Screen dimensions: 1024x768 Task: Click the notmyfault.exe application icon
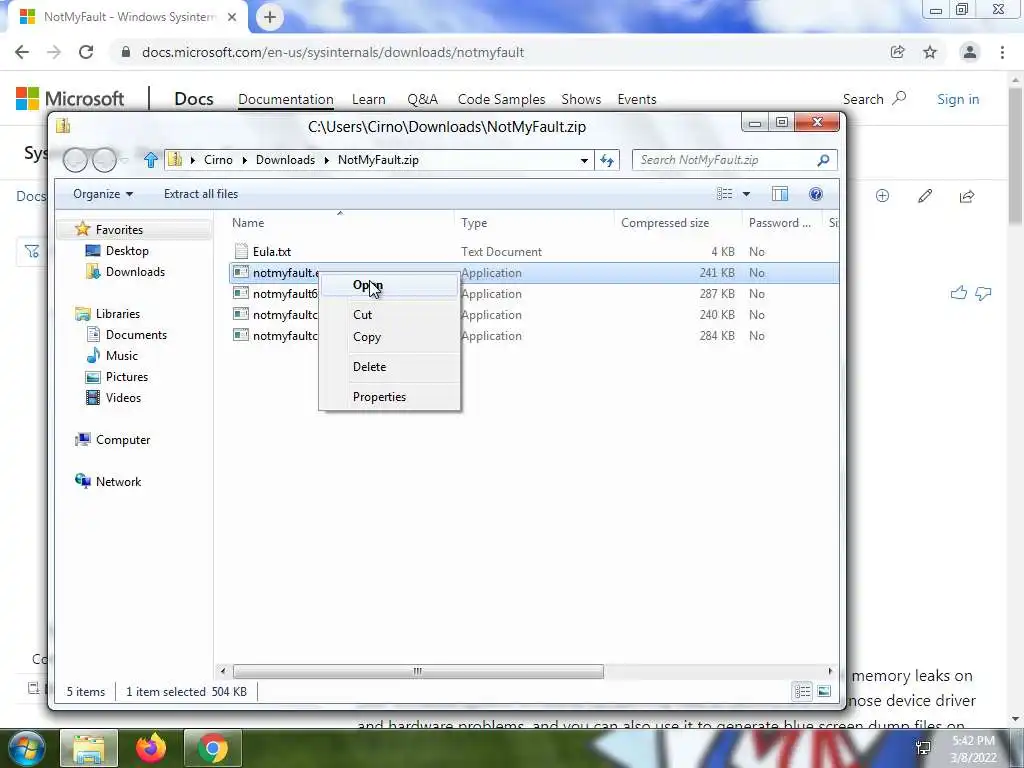pos(241,272)
